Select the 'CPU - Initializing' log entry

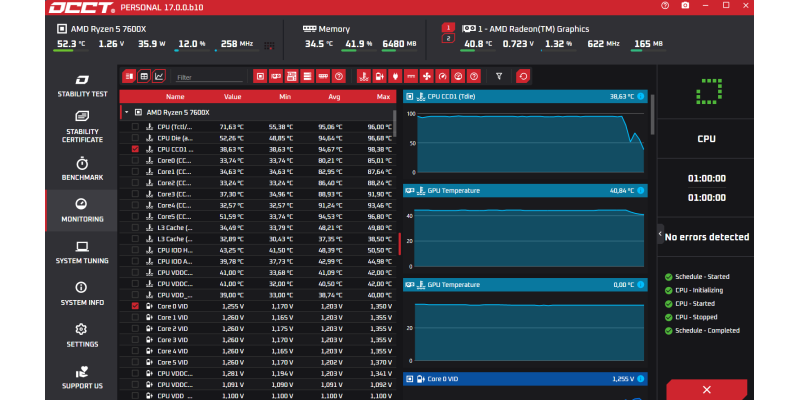point(699,290)
